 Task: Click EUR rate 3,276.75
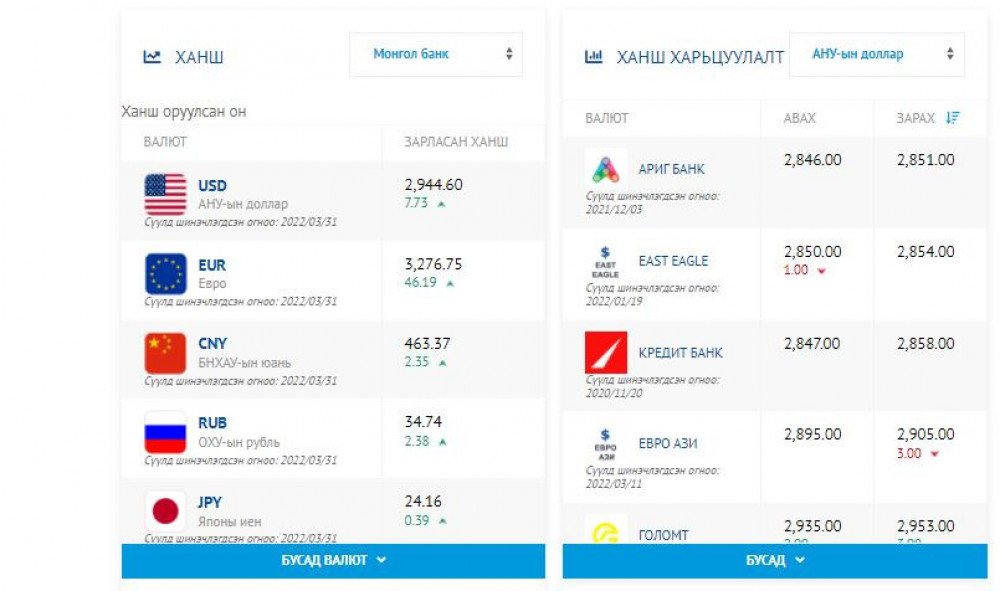433,264
